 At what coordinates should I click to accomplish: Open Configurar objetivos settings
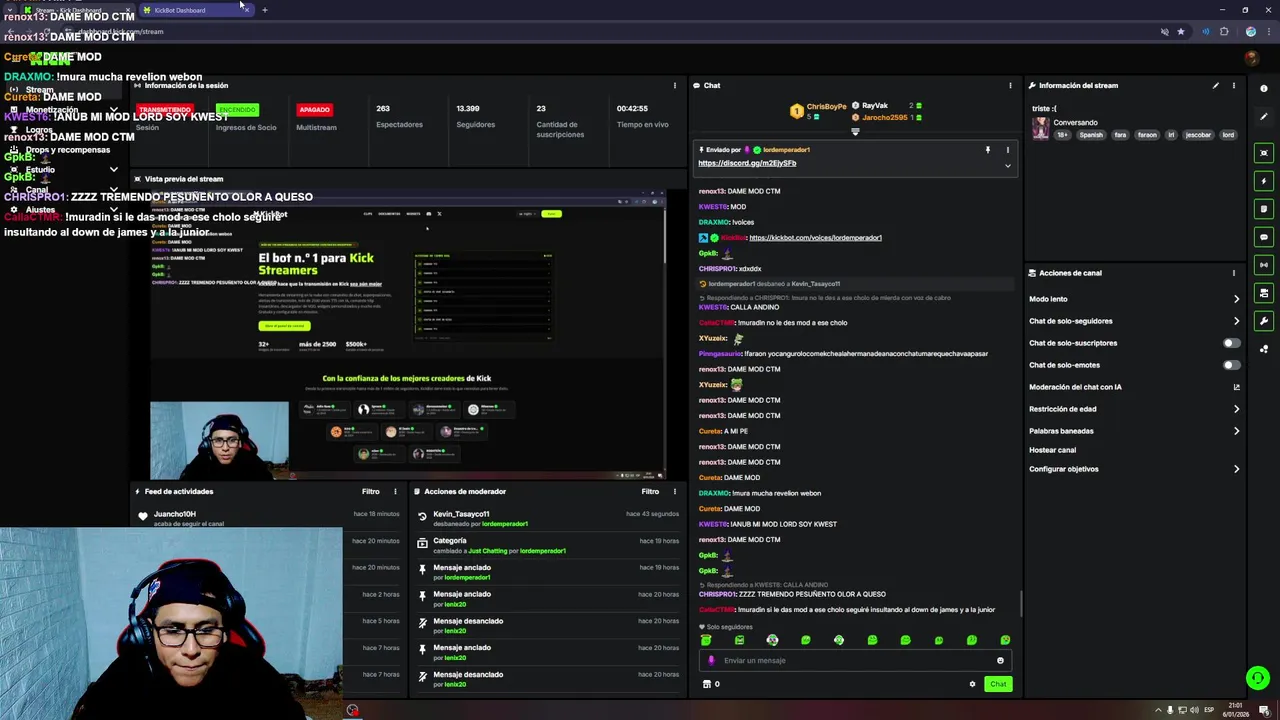click(1134, 469)
